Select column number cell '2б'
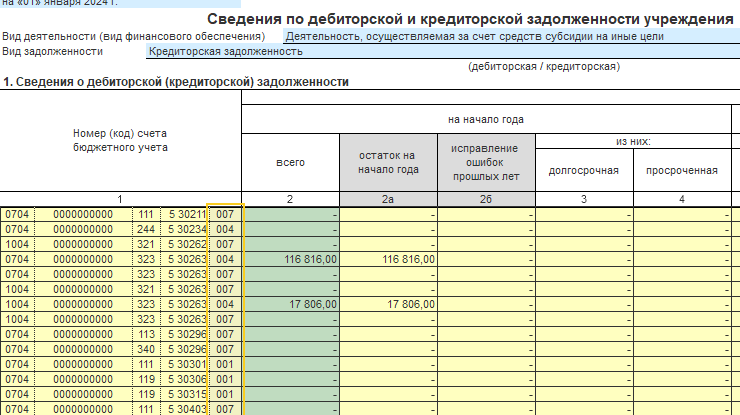 click(x=486, y=199)
